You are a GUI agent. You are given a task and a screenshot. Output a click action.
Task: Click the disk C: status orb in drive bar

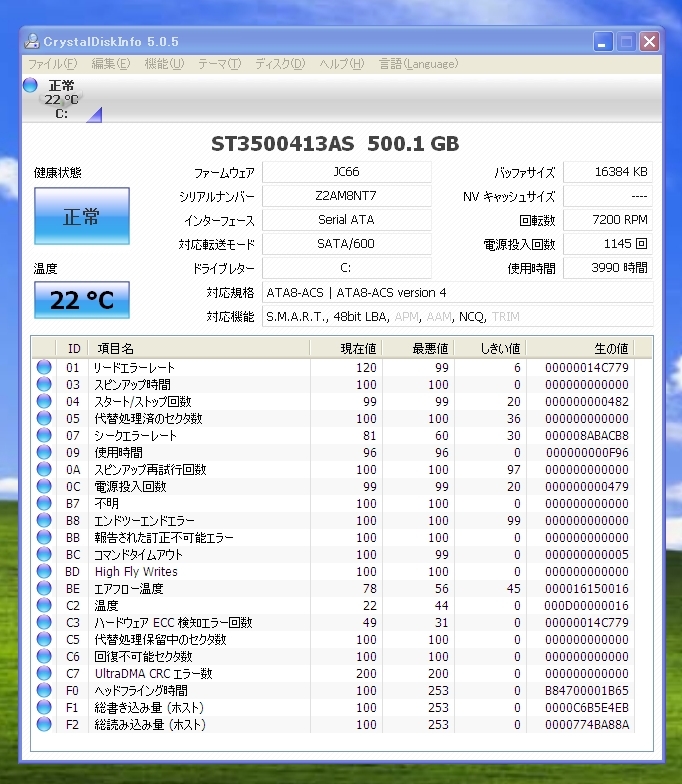coord(30,85)
